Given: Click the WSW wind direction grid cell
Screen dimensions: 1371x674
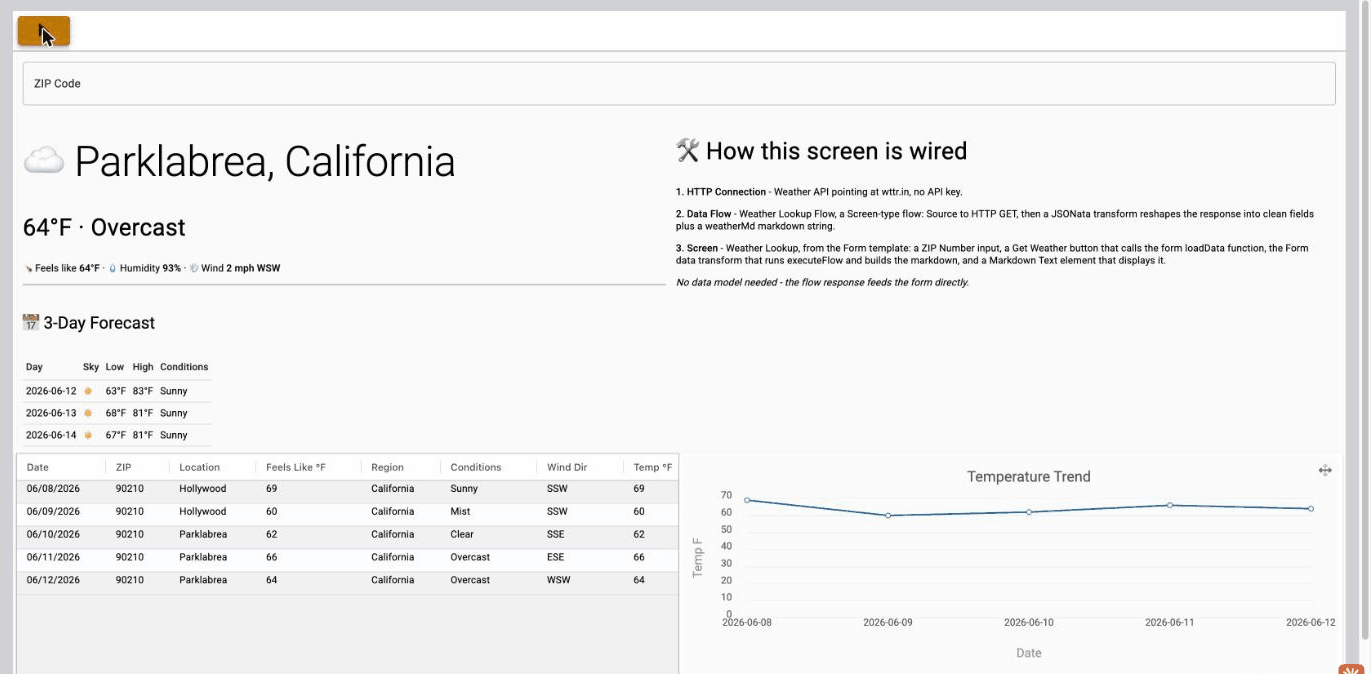Looking at the screenshot, I should pos(559,580).
